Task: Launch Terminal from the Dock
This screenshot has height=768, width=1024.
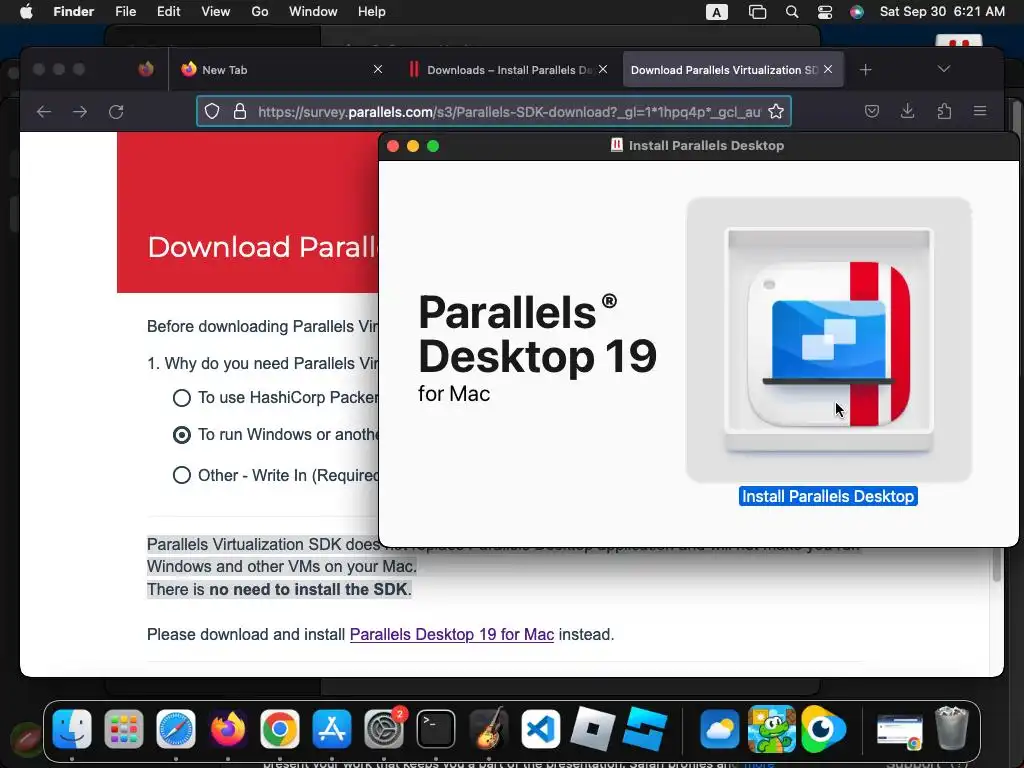Action: coord(436,728)
